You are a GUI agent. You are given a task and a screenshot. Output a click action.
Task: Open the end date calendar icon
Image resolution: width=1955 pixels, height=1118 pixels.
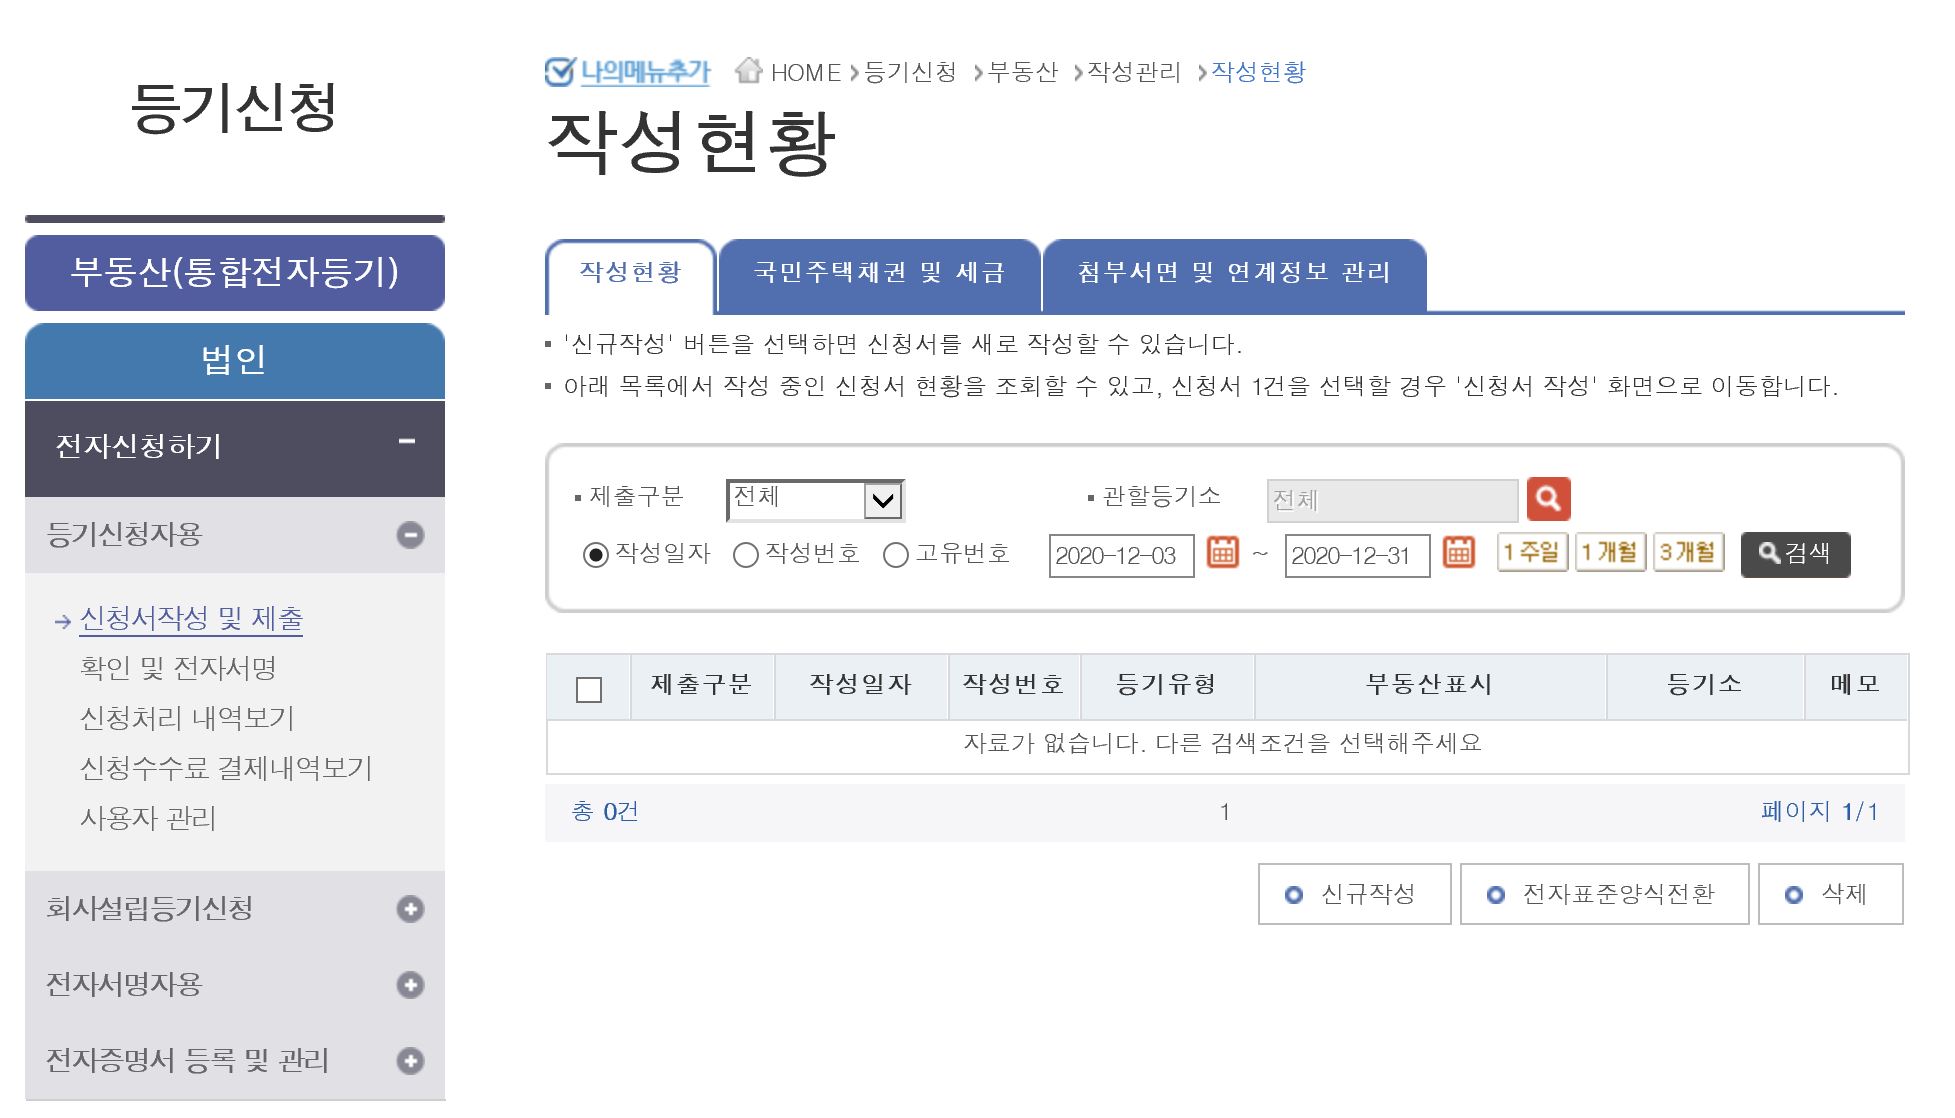tap(1458, 553)
